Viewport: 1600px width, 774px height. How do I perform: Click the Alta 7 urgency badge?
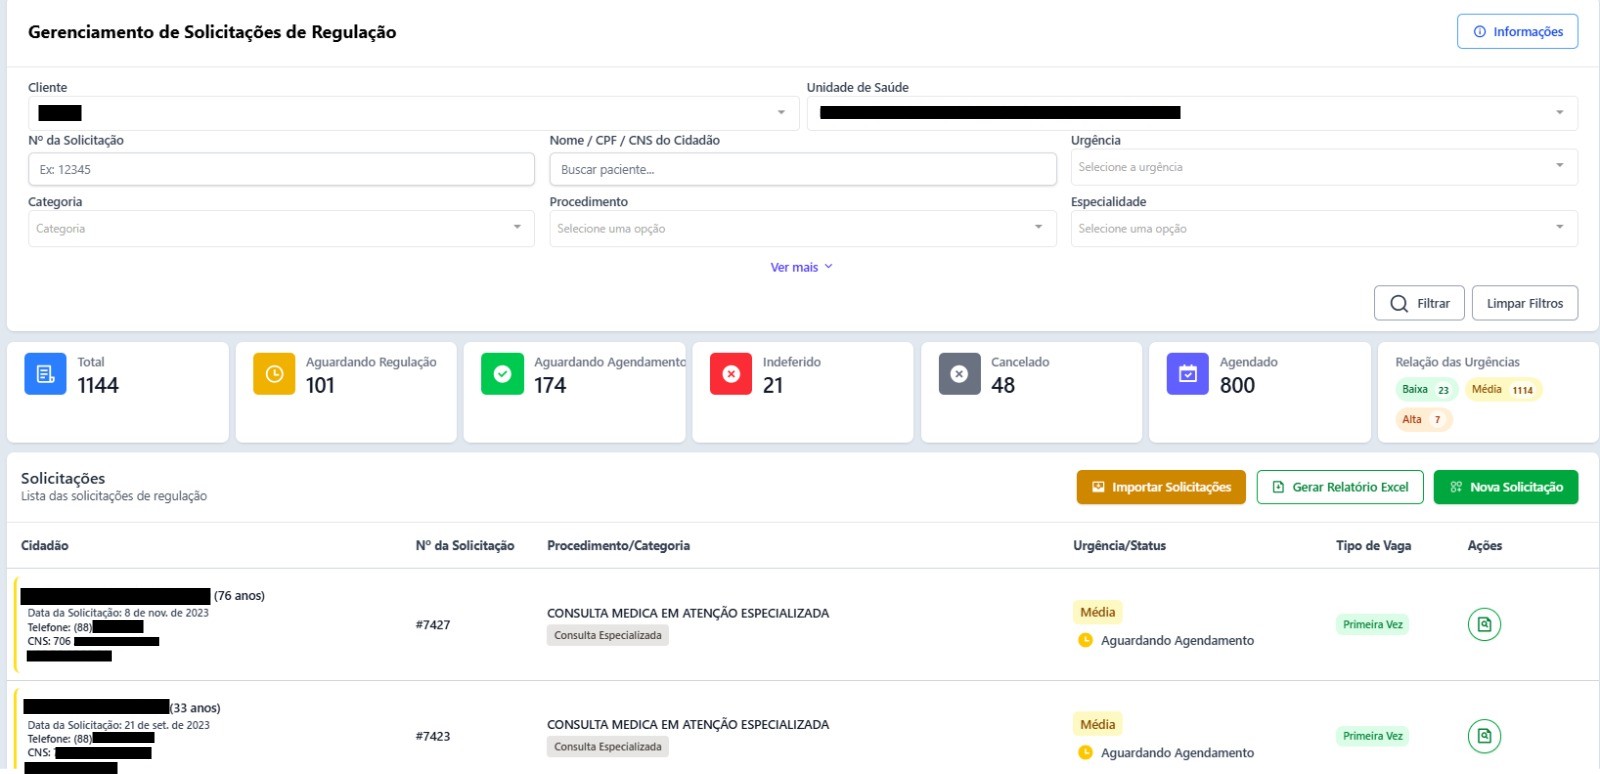pyautogui.click(x=1423, y=420)
